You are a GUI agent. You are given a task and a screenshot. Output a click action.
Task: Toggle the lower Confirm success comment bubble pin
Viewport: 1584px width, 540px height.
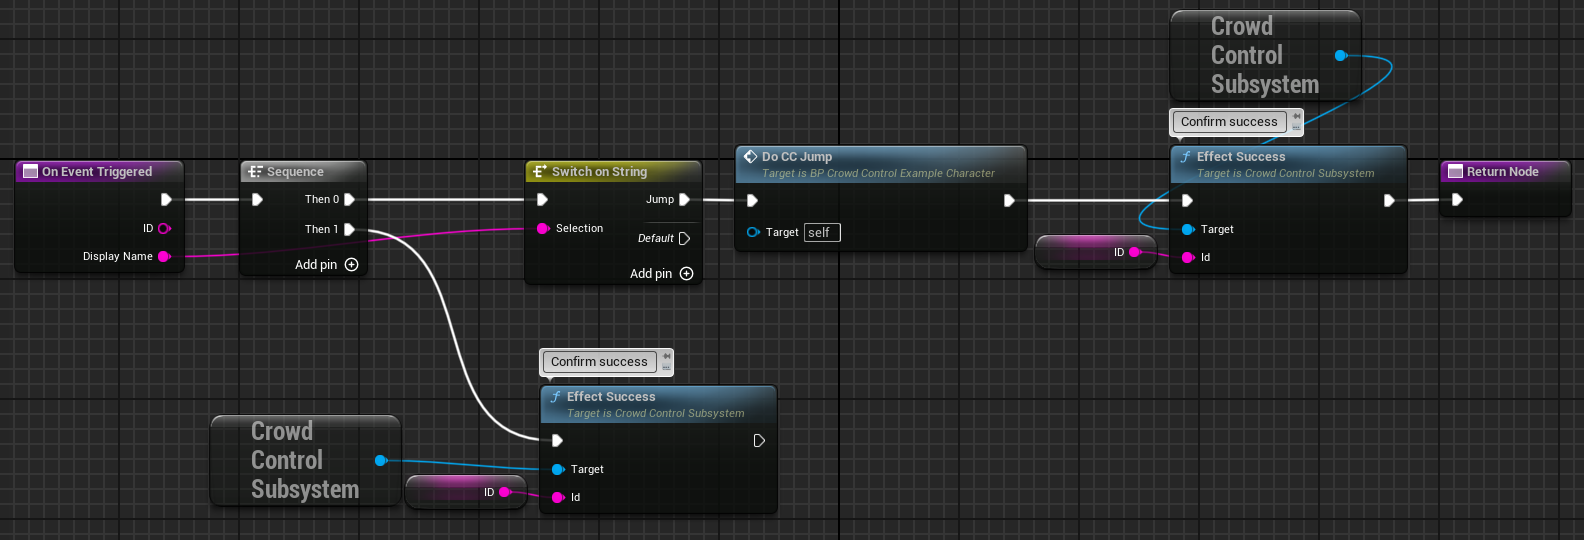point(666,357)
